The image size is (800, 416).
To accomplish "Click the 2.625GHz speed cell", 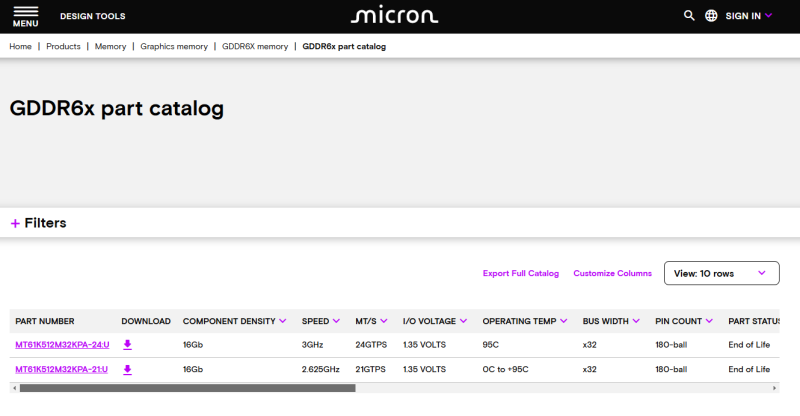I will click(320, 370).
